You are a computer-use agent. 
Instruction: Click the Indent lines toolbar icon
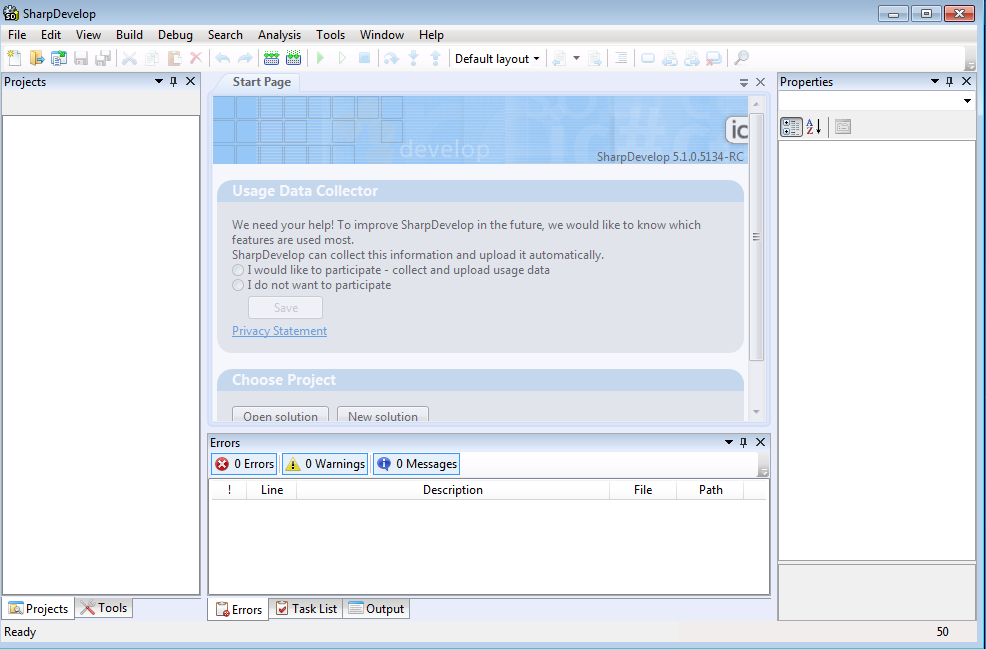click(x=621, y=58)
